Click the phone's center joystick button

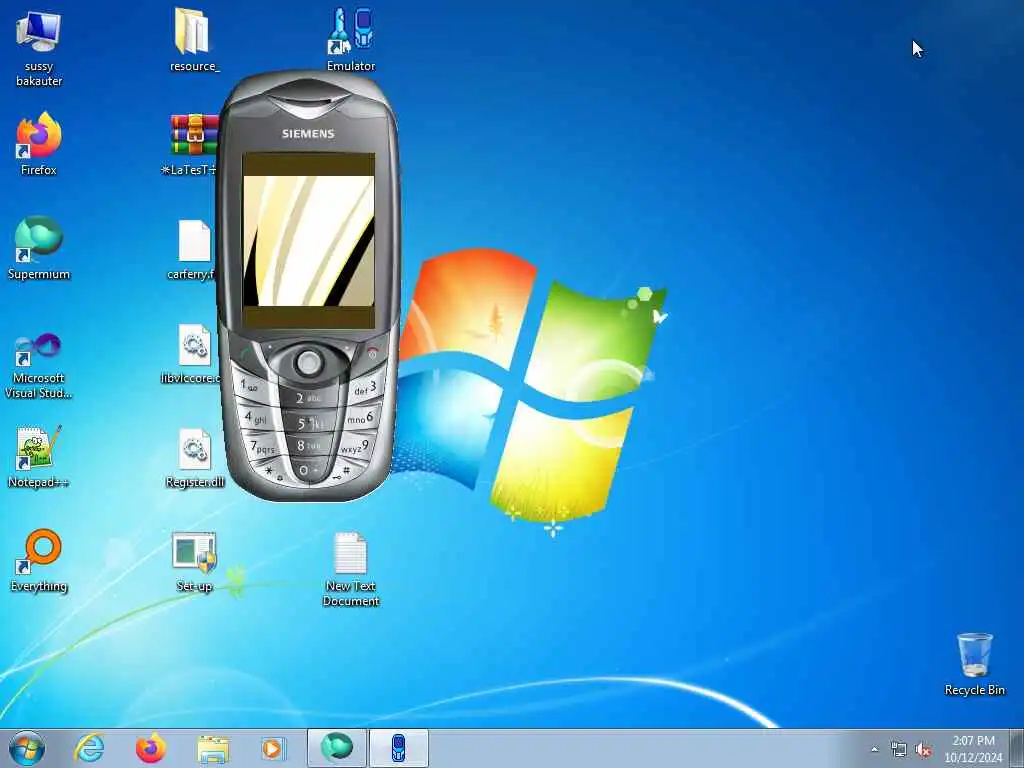tap(308, 362)
